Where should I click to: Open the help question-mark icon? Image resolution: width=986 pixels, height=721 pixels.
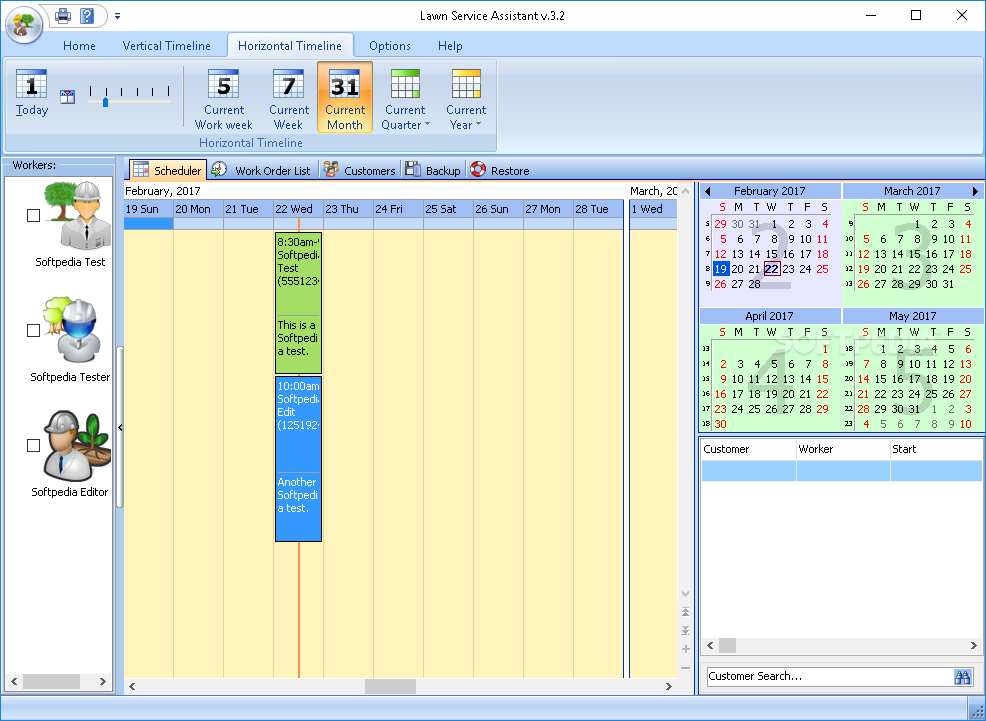point(87,16)
